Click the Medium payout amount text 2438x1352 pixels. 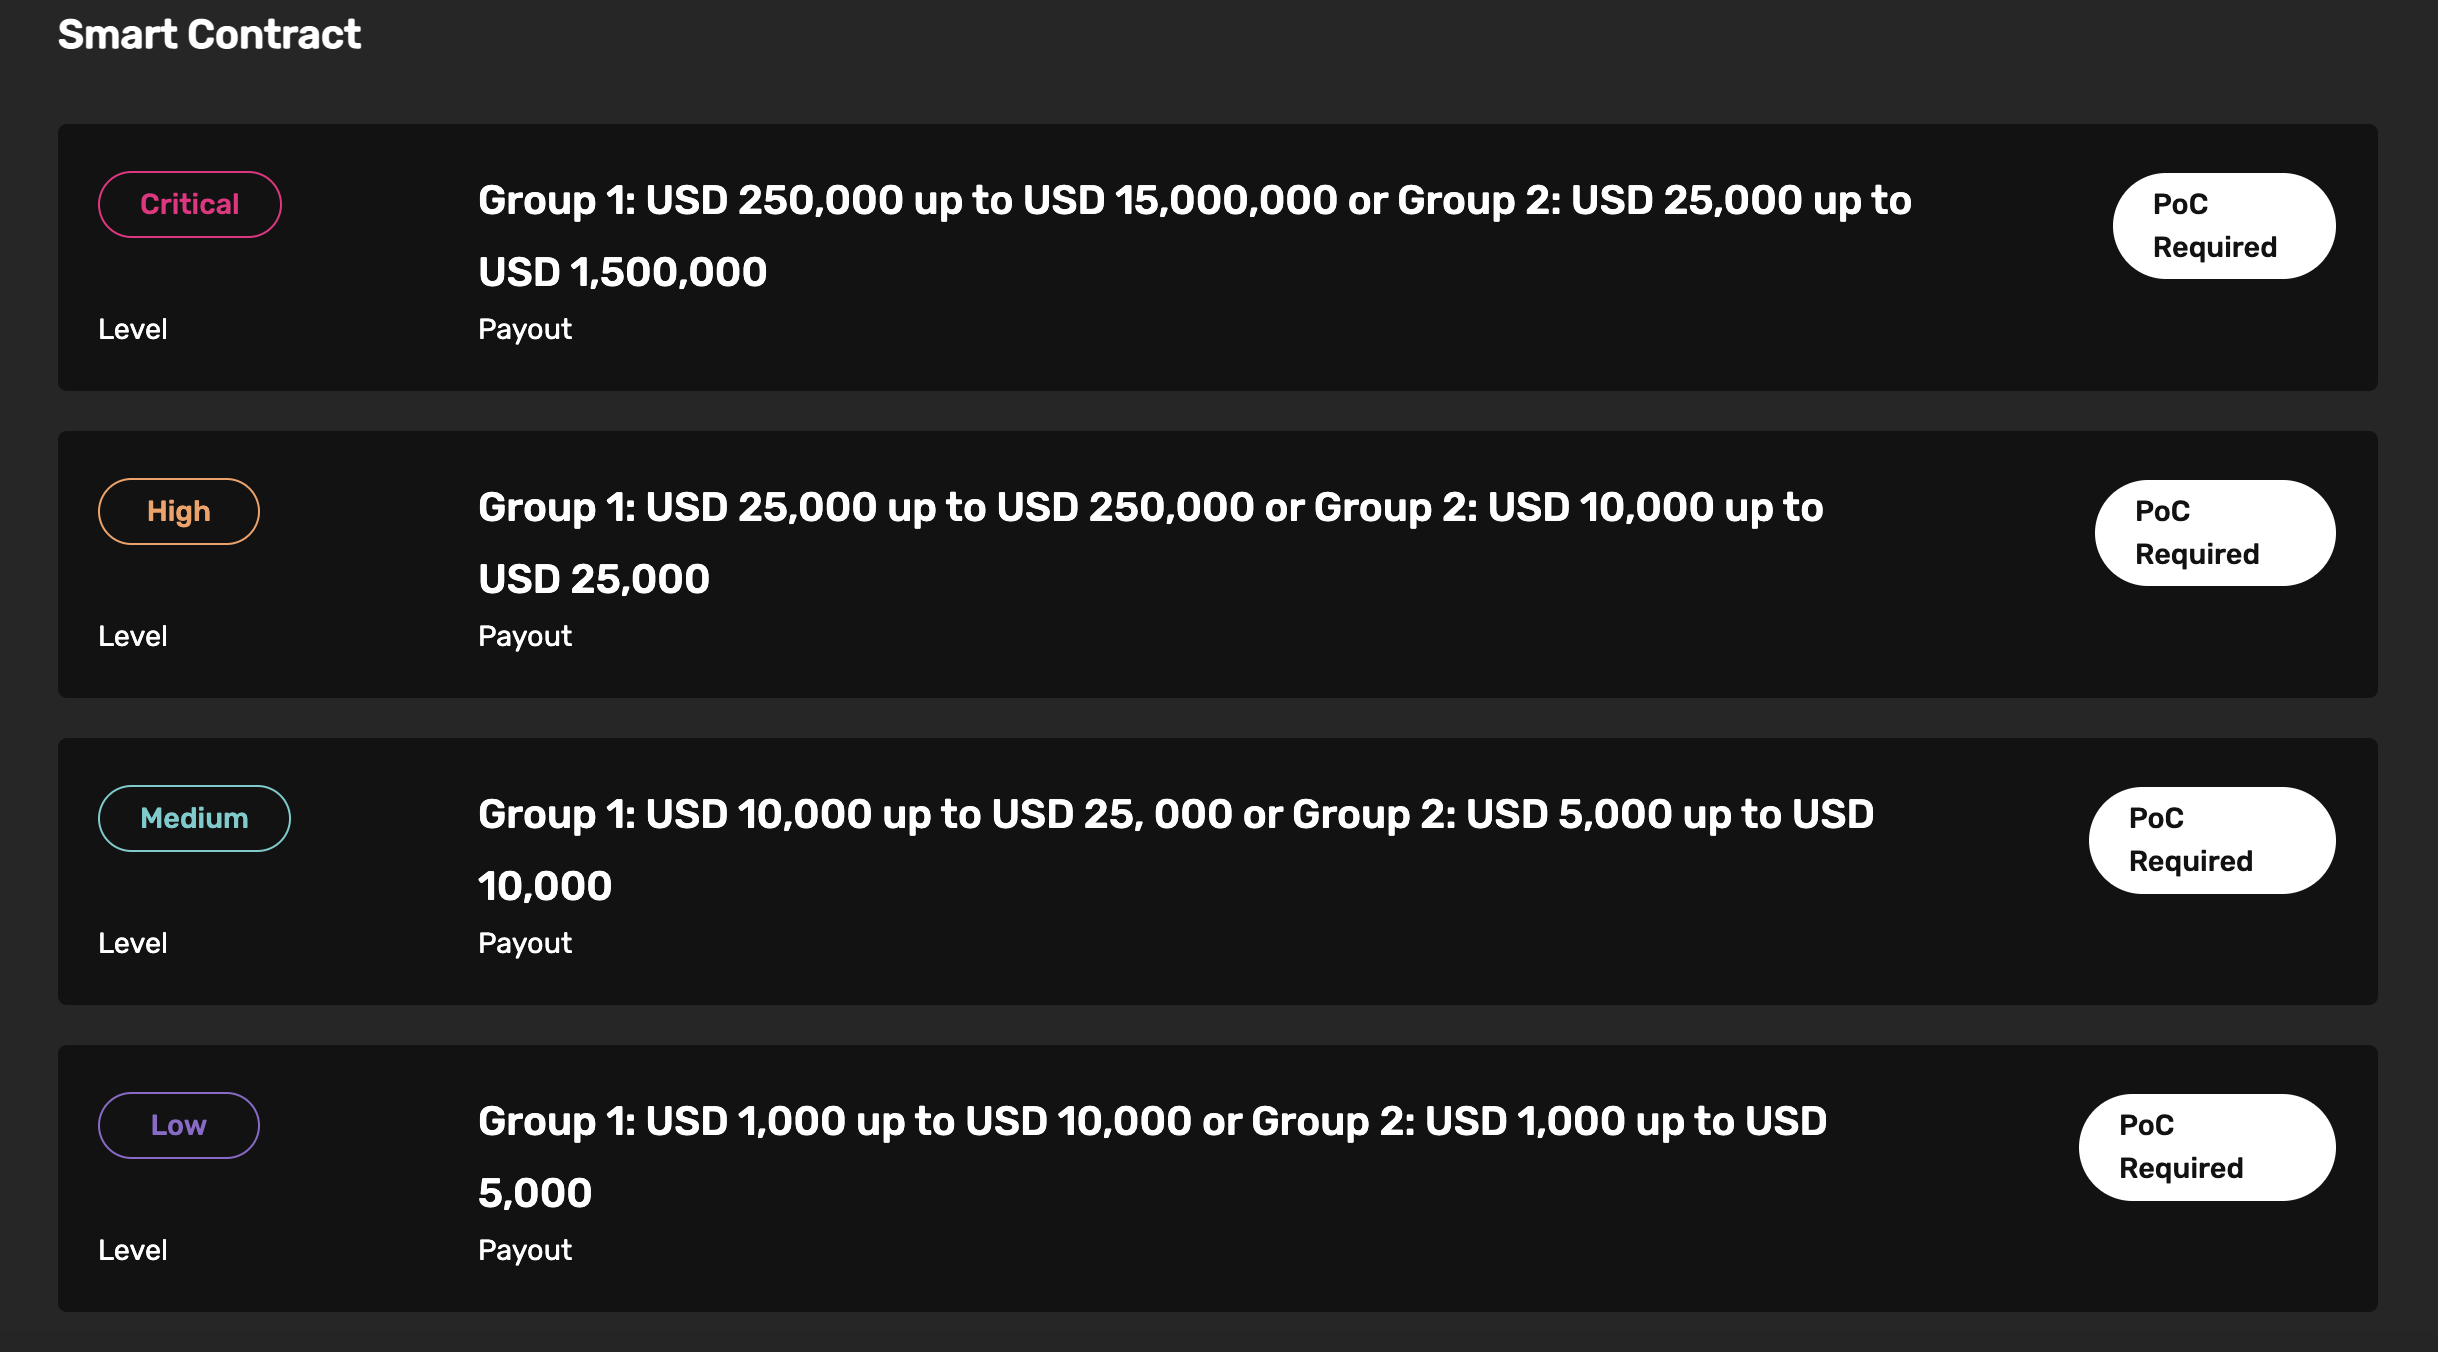pos(1175,850)
